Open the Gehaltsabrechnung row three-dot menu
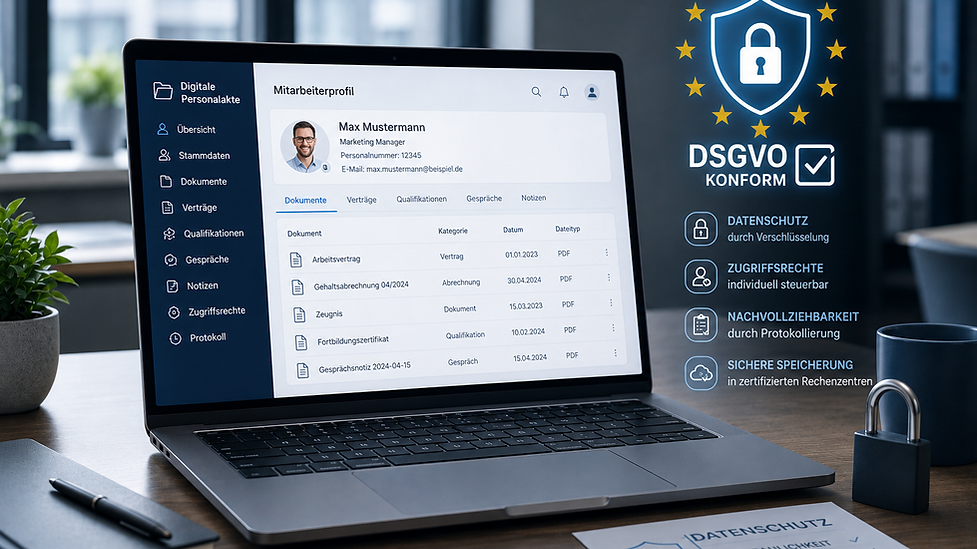This screenshot has width=977, height=549. point(609,277)
